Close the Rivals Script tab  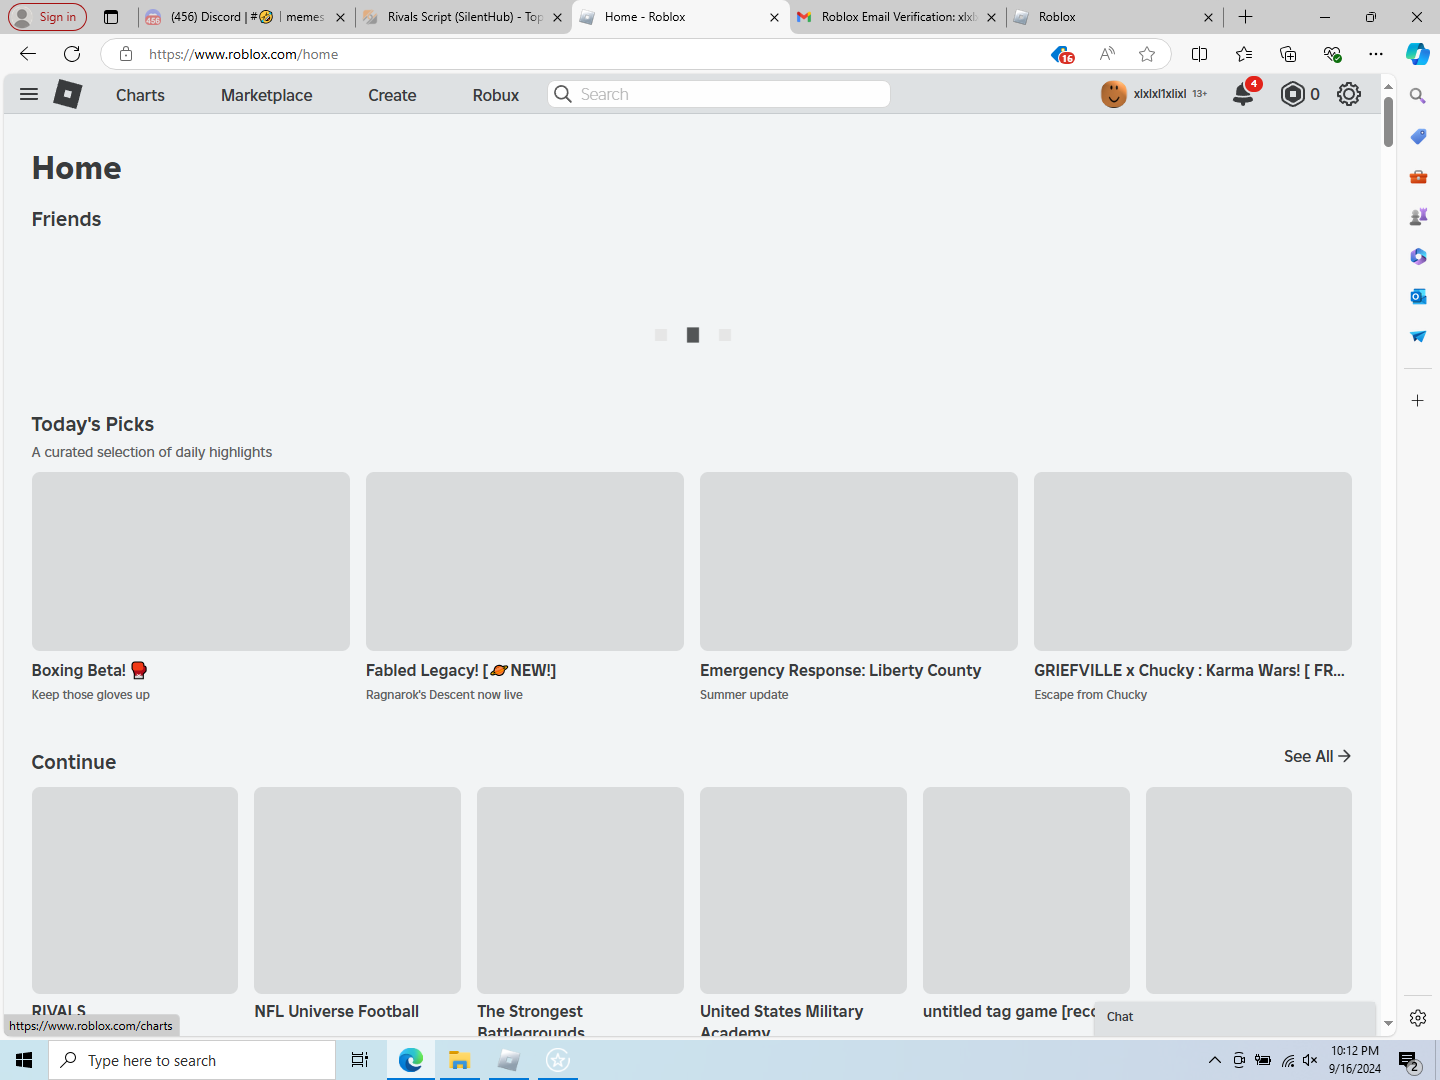[557, 17]
